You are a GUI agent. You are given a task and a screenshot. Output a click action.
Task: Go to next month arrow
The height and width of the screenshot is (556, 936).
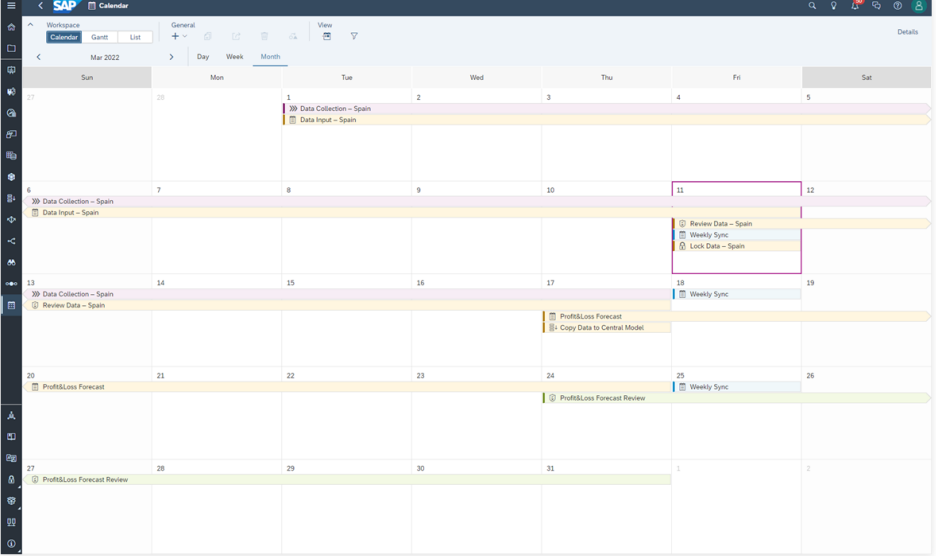pyautogui.click(x=171, y=57)
